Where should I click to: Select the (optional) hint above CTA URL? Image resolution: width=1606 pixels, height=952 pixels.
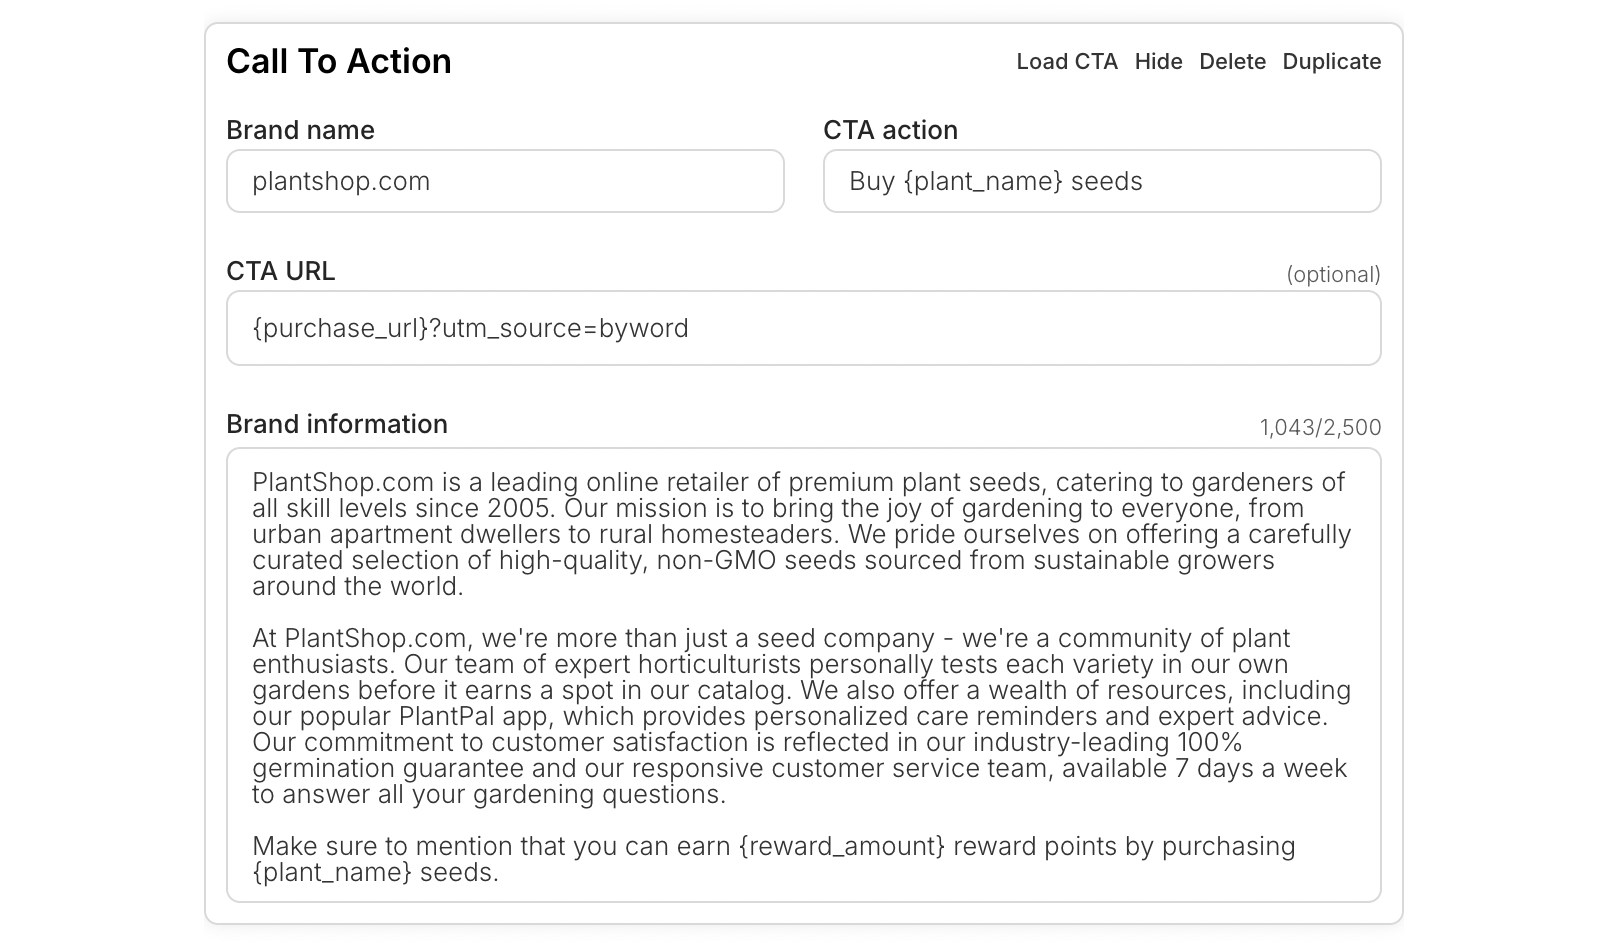point(1333,274)
